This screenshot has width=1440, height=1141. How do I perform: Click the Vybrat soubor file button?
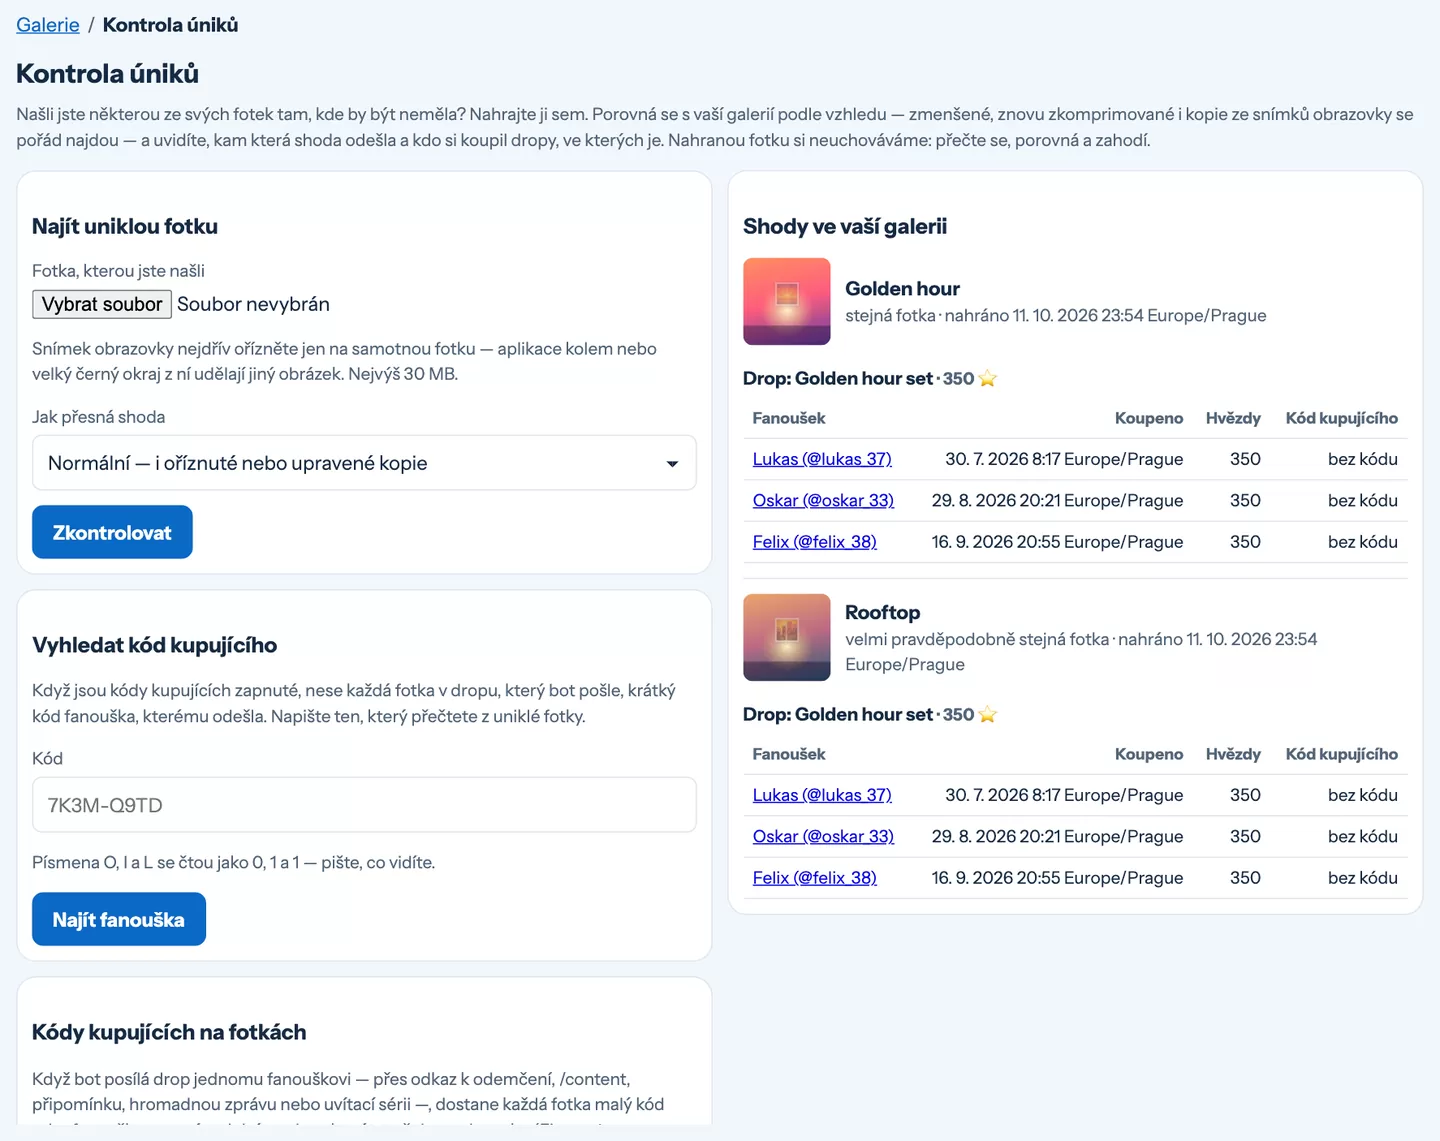pyautogui.click(x=102, y=304)
